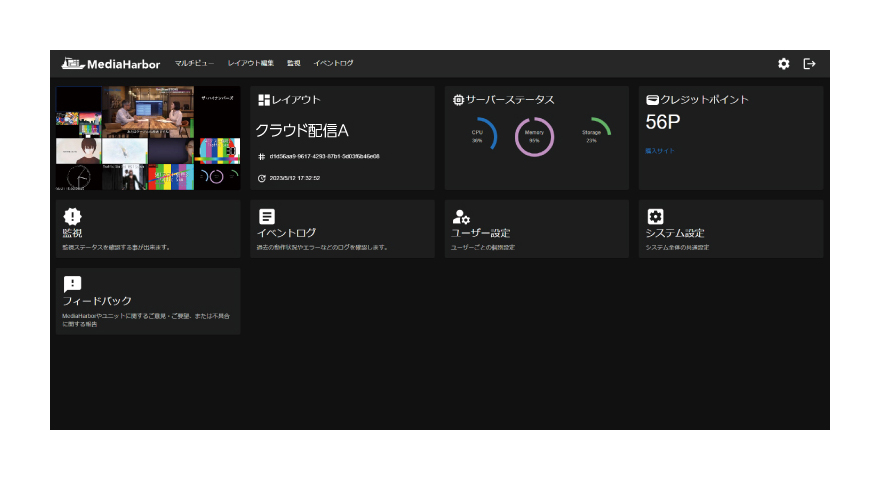Click the layout UUID text
This screenshot has width=880, height=480.
coord(324,157)
